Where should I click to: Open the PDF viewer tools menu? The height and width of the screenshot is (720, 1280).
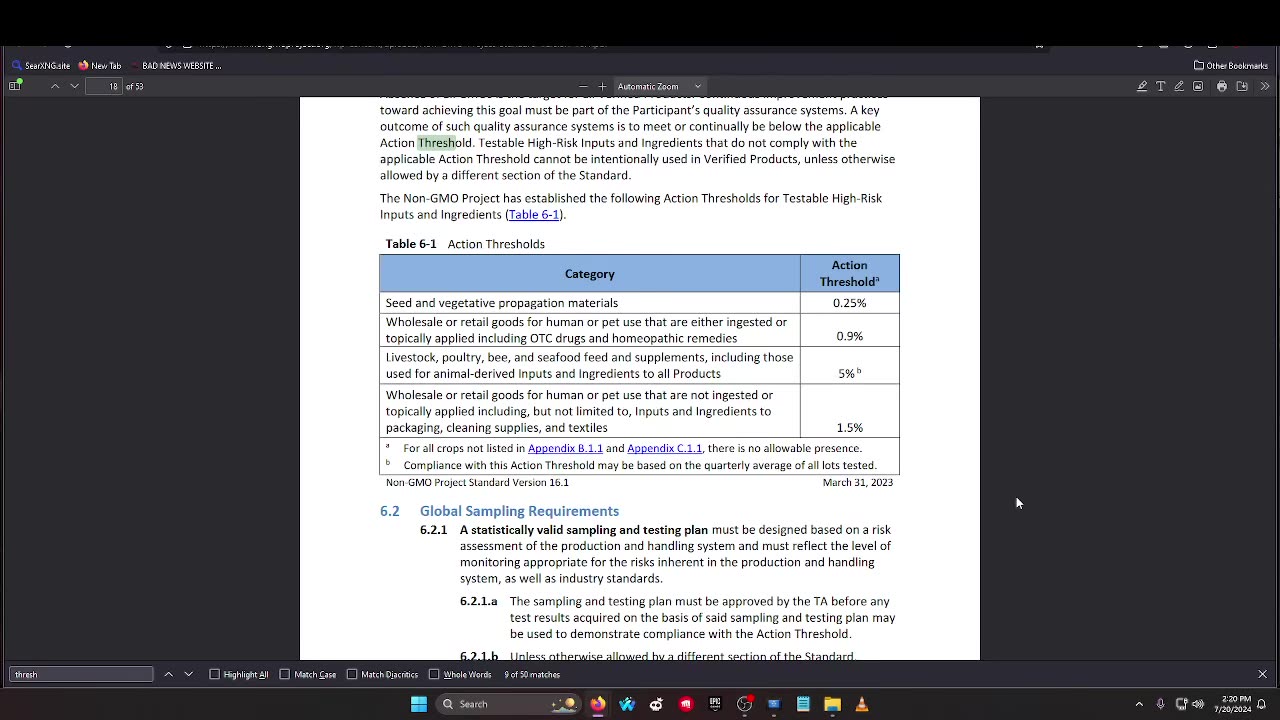[1264, 86]
